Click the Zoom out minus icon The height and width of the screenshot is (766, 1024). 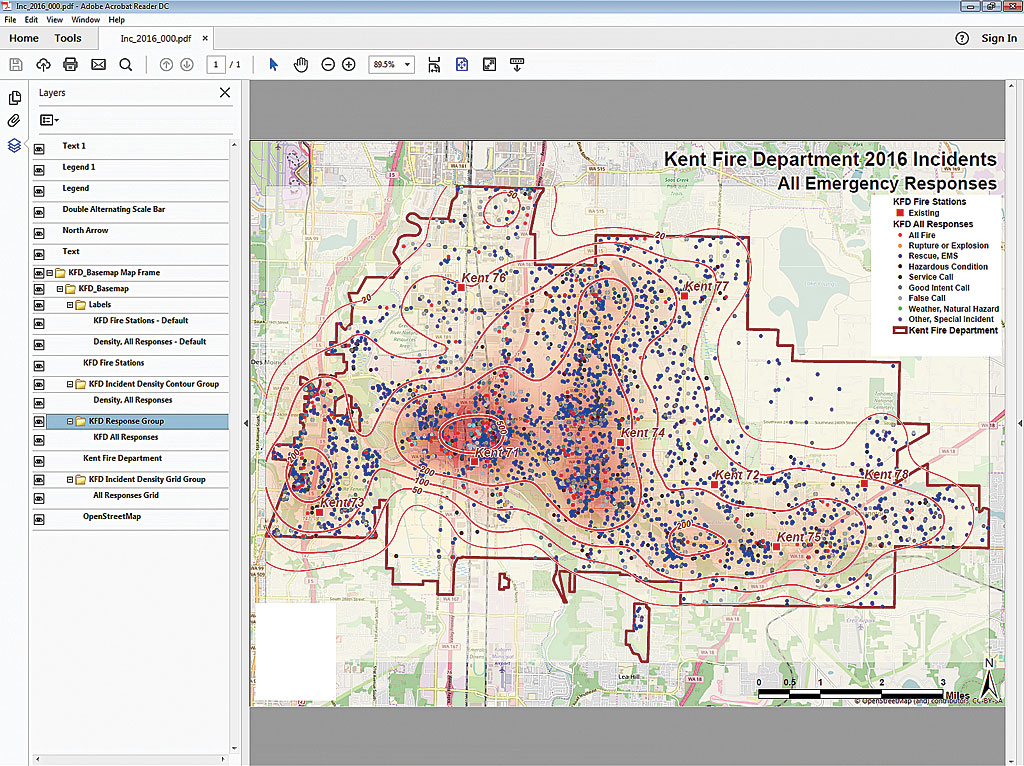point(328,65)
